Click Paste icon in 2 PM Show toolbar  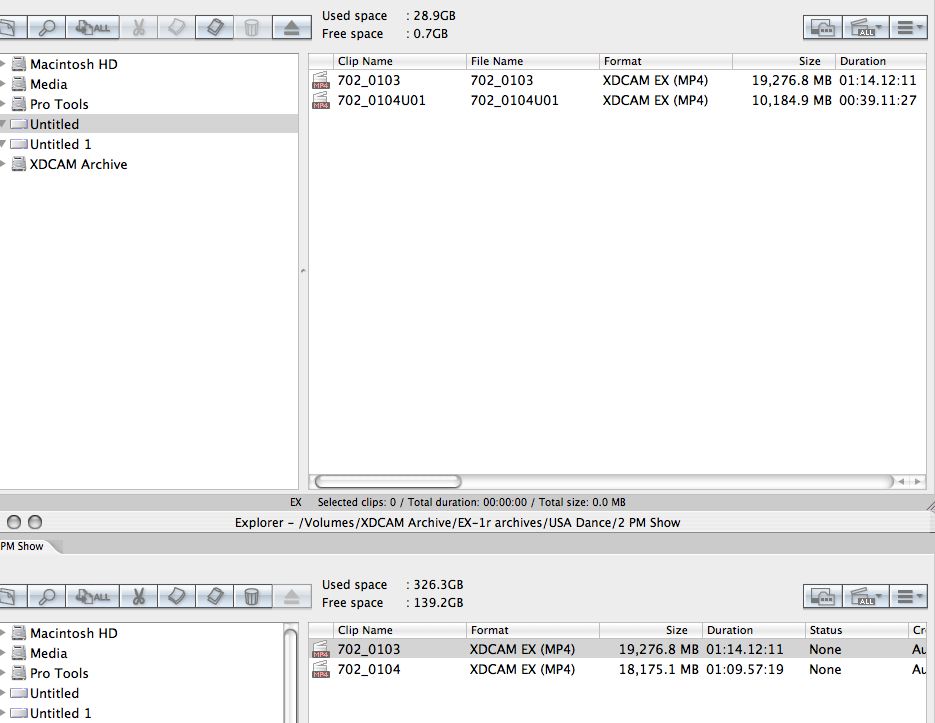click(215, 596)
